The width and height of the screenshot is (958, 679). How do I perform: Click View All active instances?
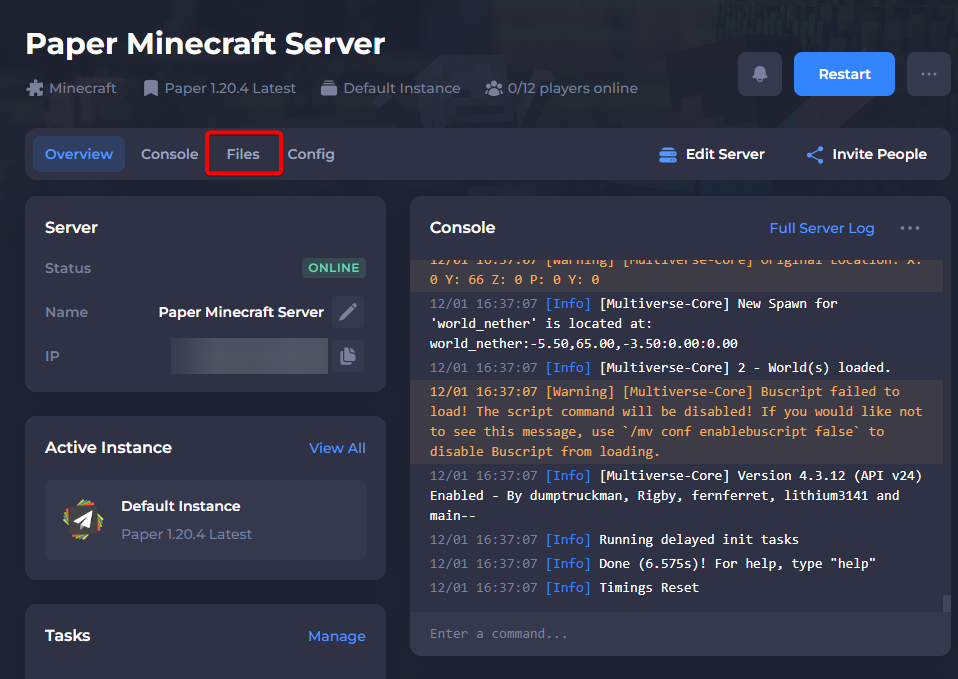(x=337, y=448)
